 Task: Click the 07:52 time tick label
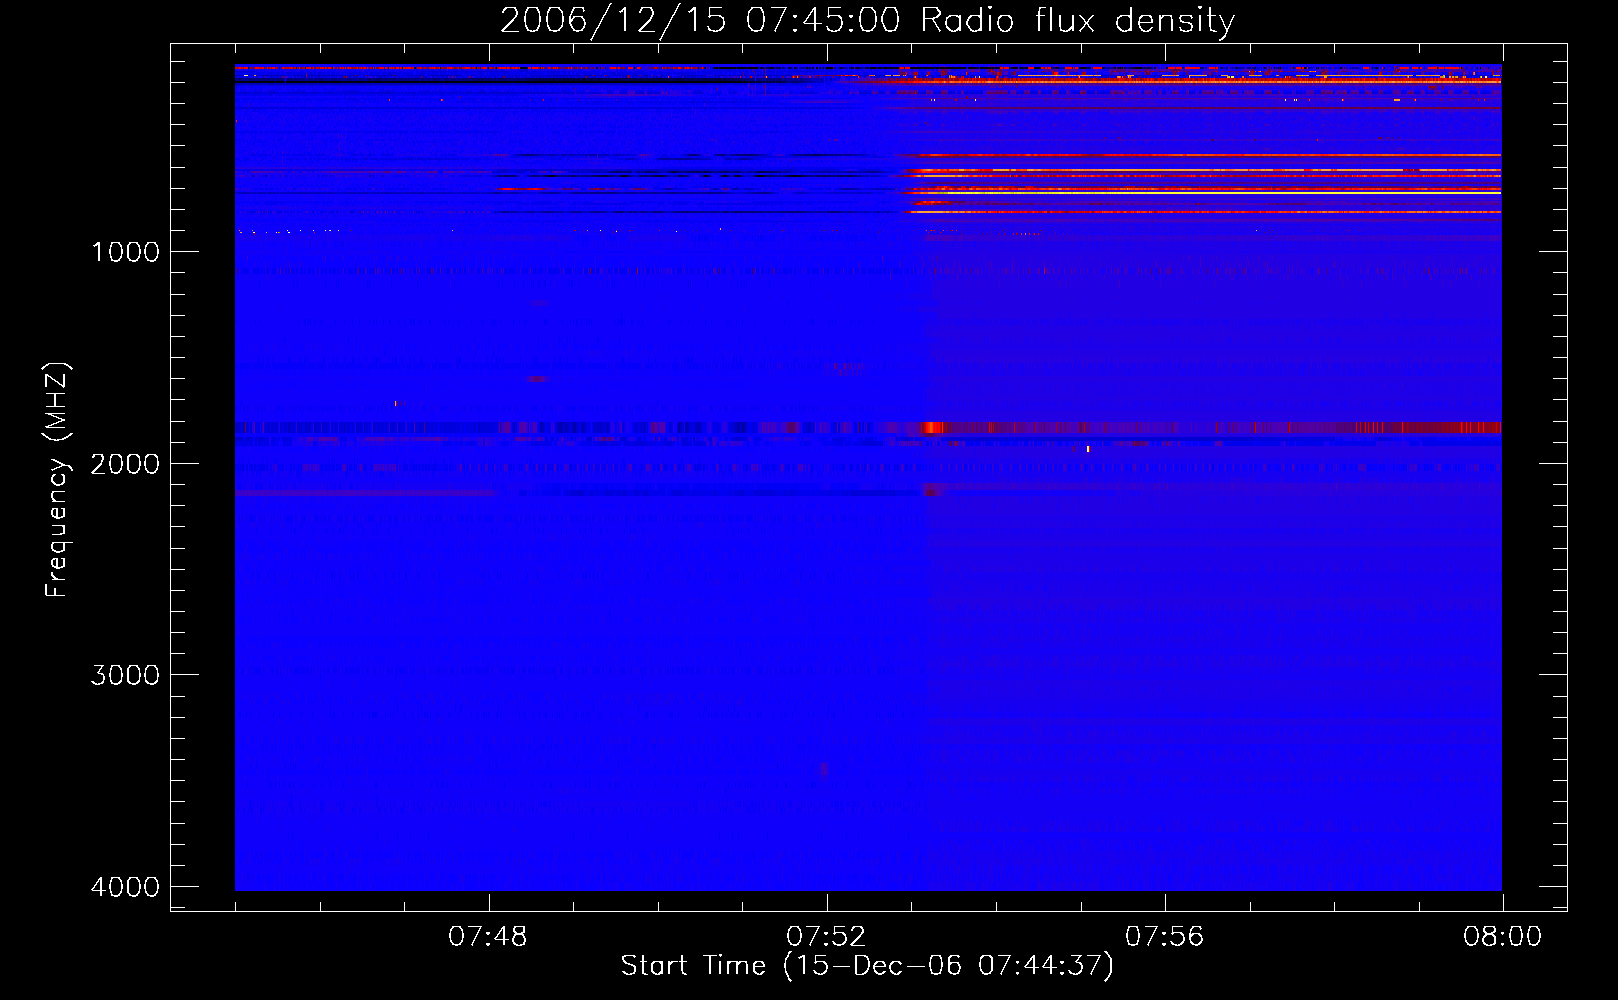click(x=826, y=937)
